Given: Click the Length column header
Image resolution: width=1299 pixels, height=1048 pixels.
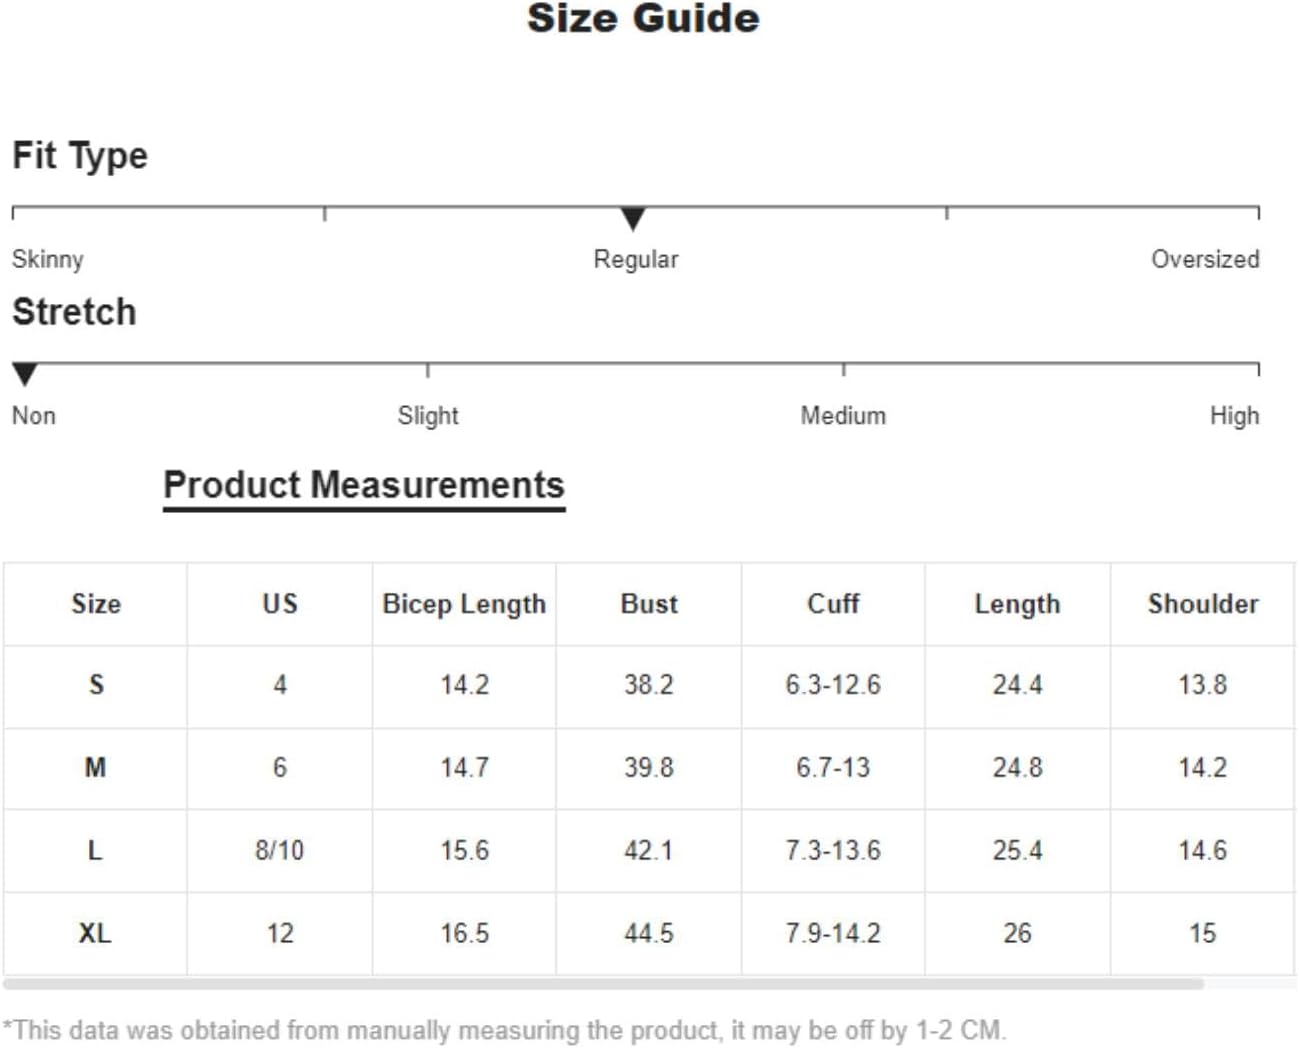Looking at the screenshot, I should click(x=1017, y=605).
